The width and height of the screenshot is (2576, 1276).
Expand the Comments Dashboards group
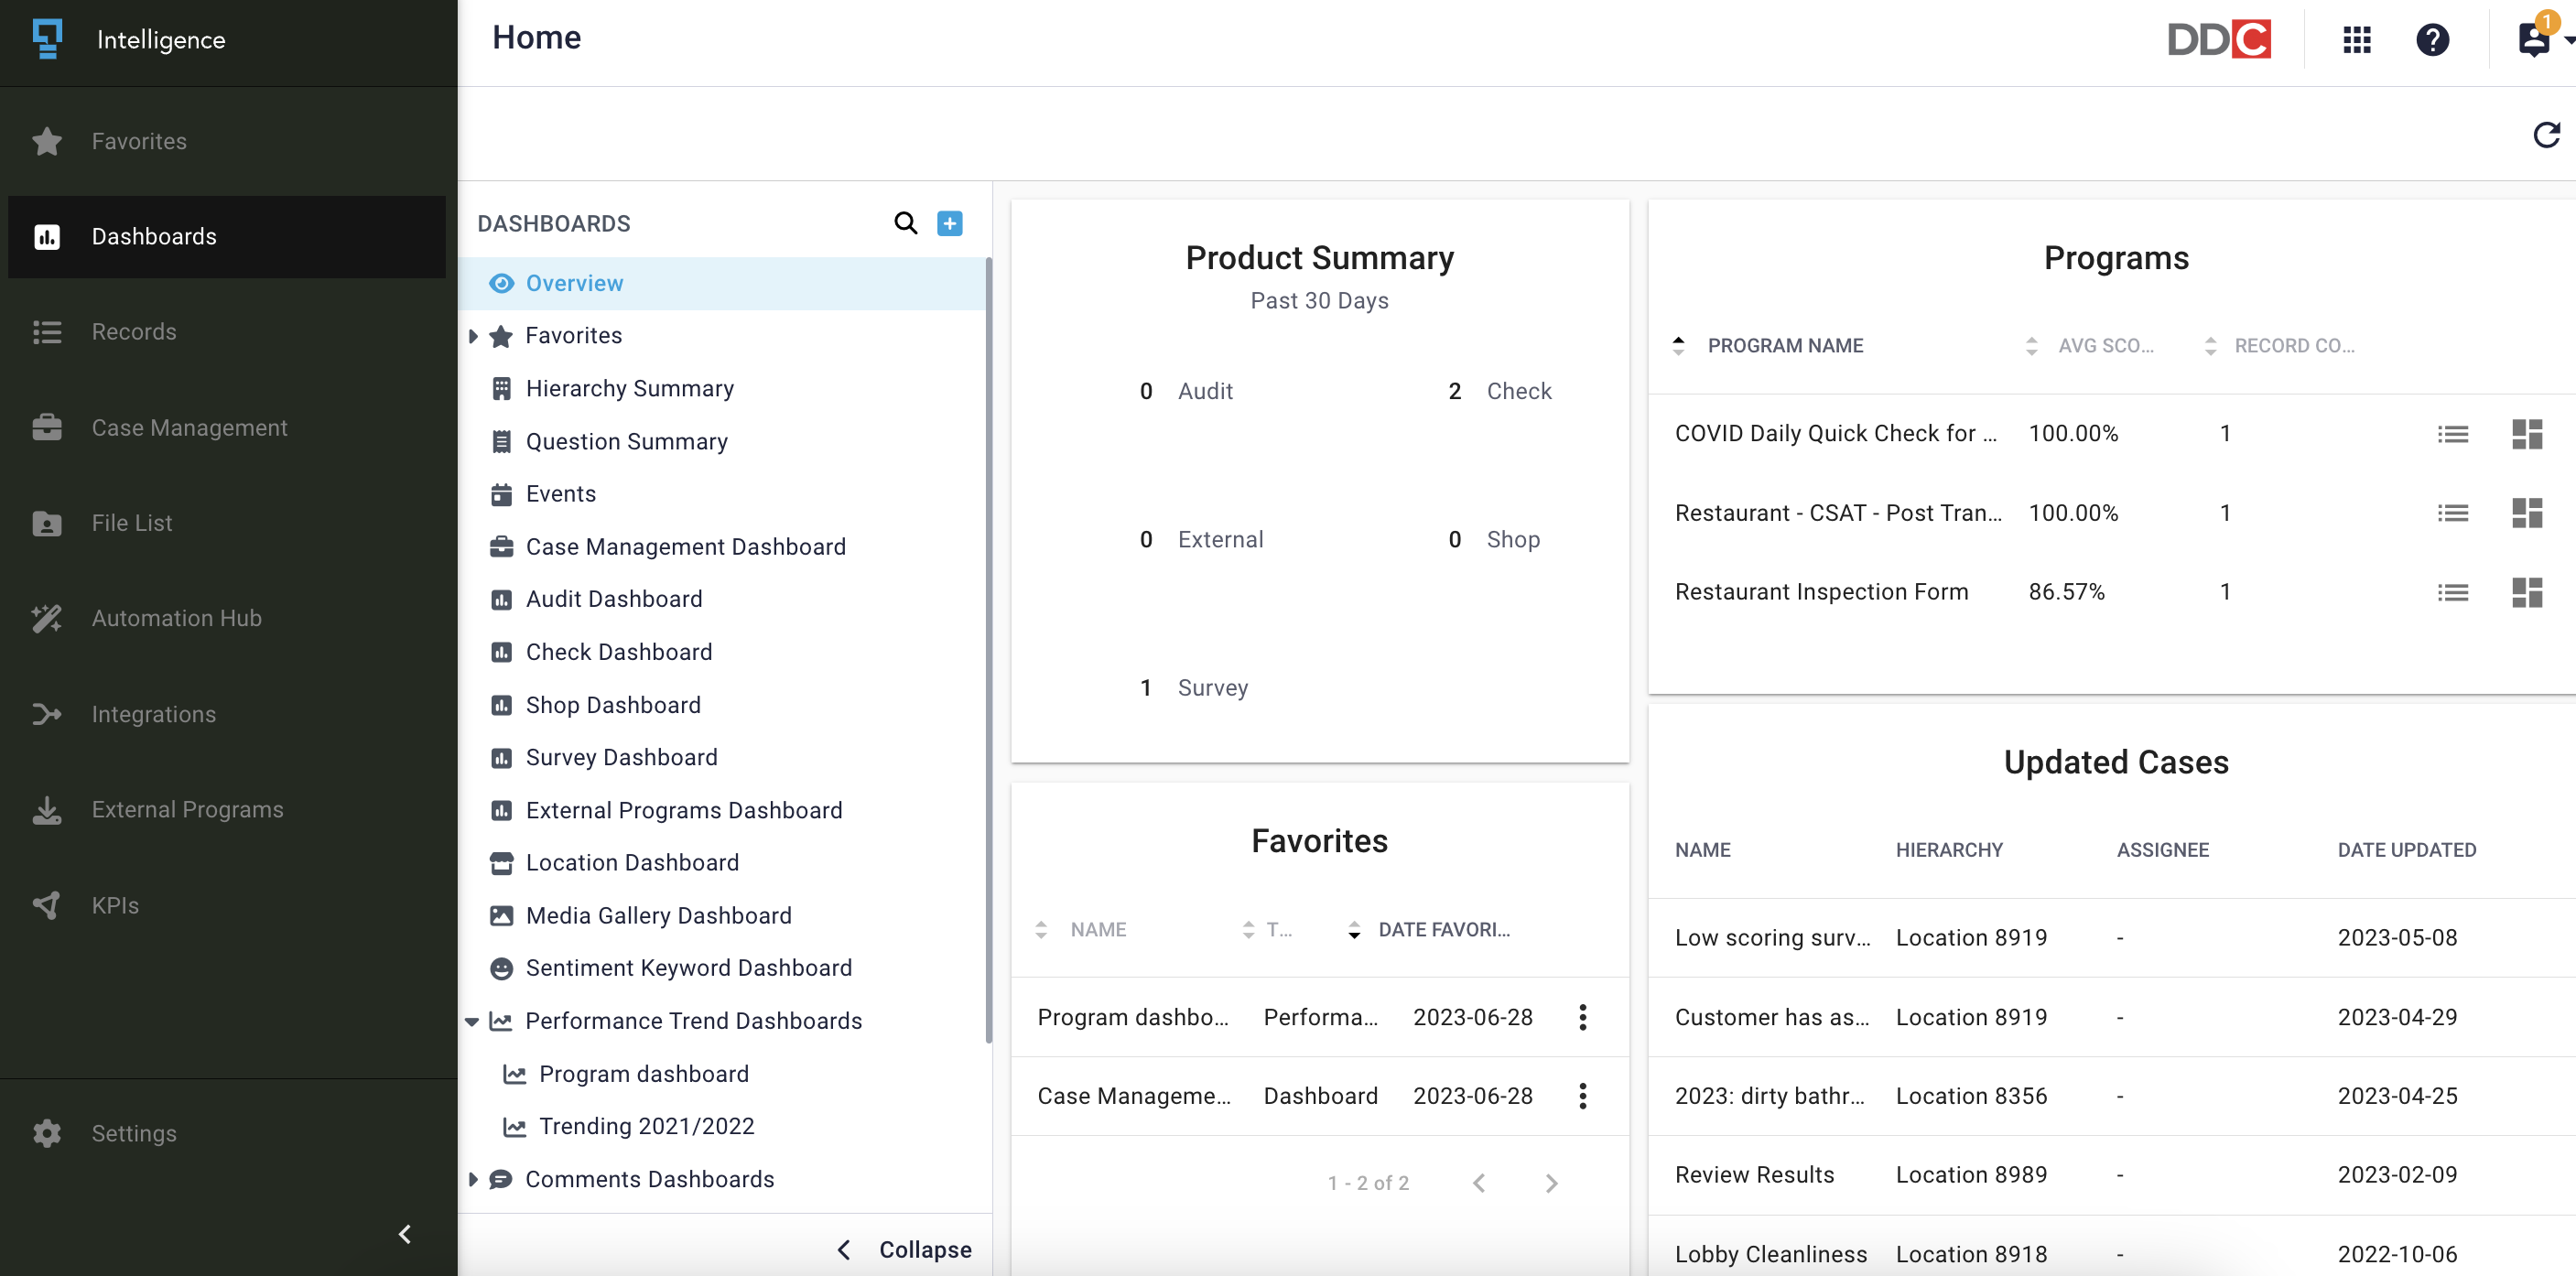473,1179
